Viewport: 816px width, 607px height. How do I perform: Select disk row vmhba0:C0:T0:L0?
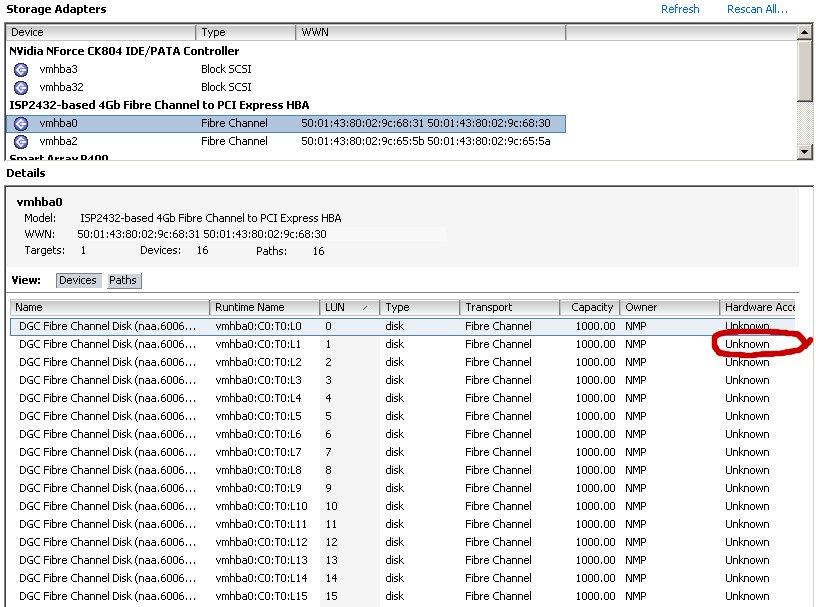[x=404, y=326]
